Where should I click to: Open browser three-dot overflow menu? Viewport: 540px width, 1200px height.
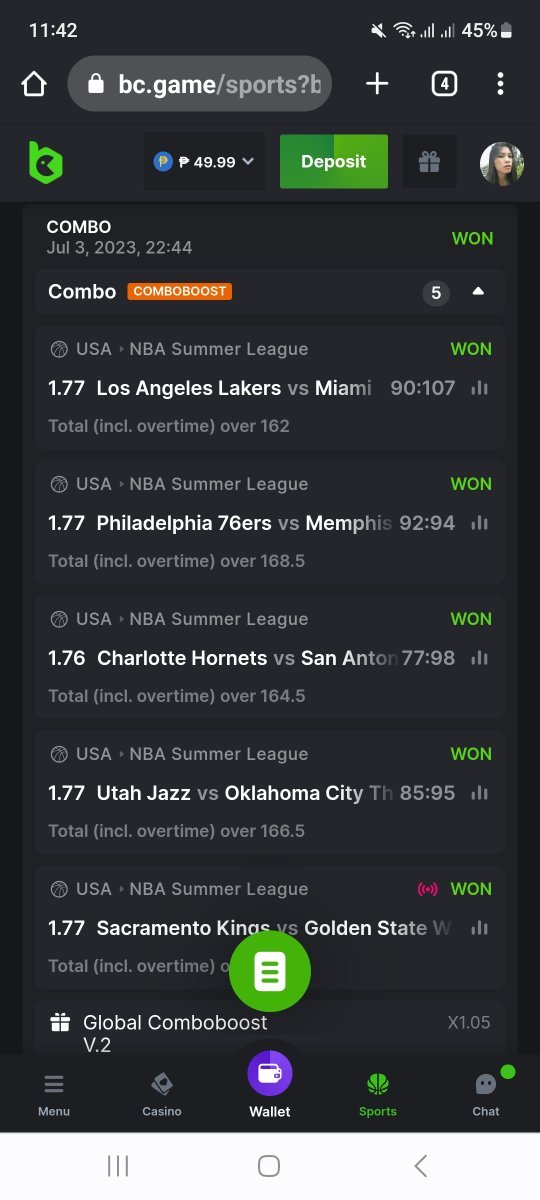[500, 84]
